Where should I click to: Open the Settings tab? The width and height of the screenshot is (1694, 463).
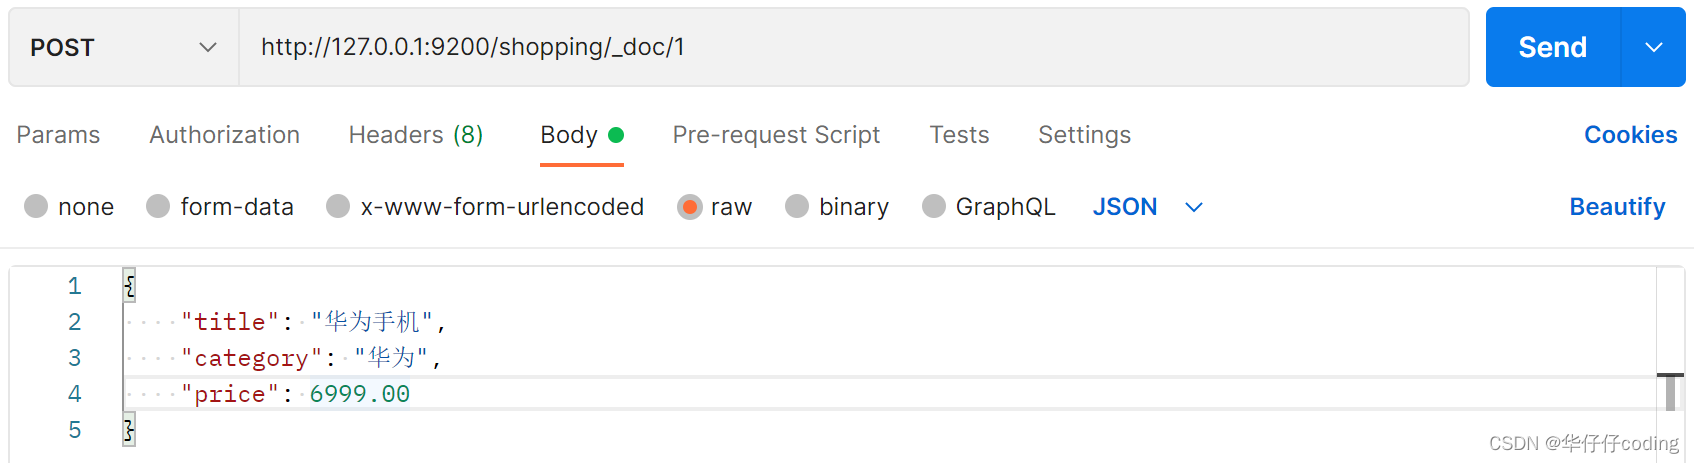[x=1084, y=135]
